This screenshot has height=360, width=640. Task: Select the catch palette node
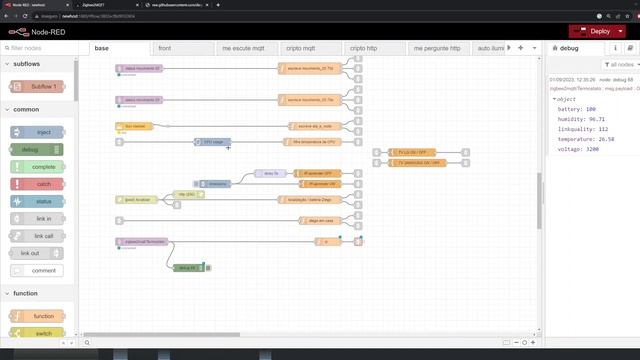37,184
